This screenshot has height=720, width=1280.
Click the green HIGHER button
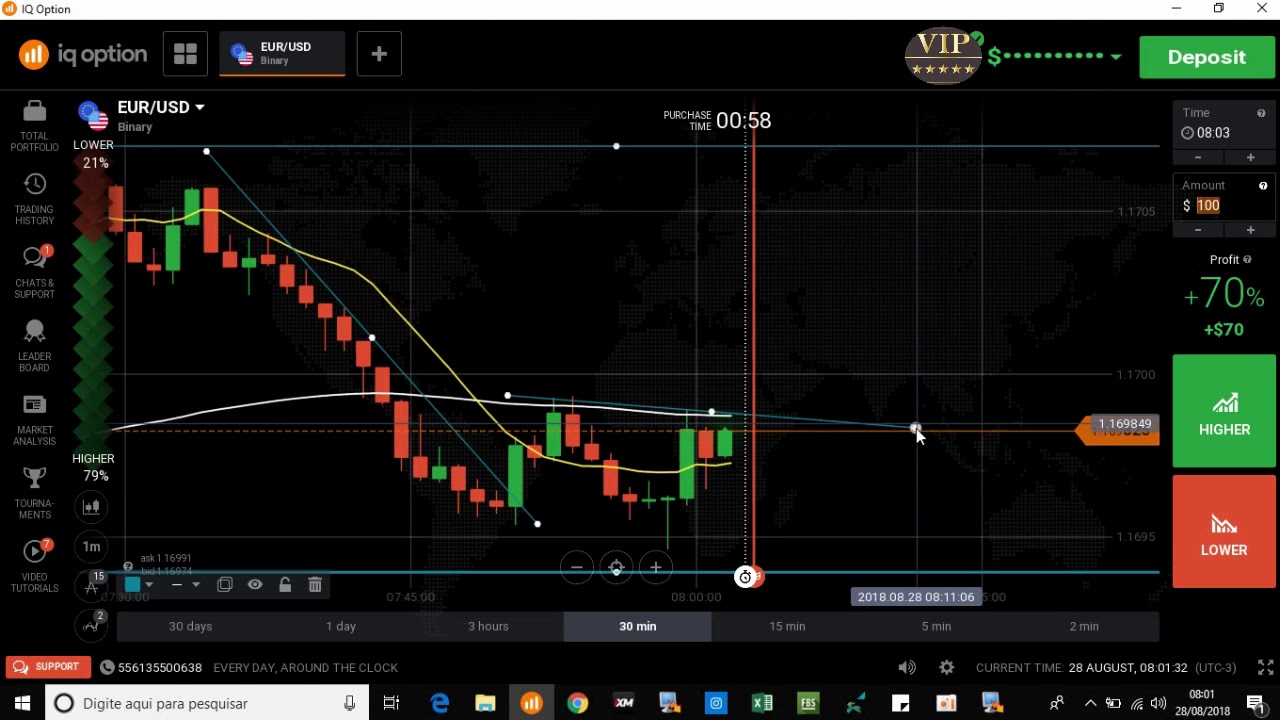click(x=1224, y=411)
